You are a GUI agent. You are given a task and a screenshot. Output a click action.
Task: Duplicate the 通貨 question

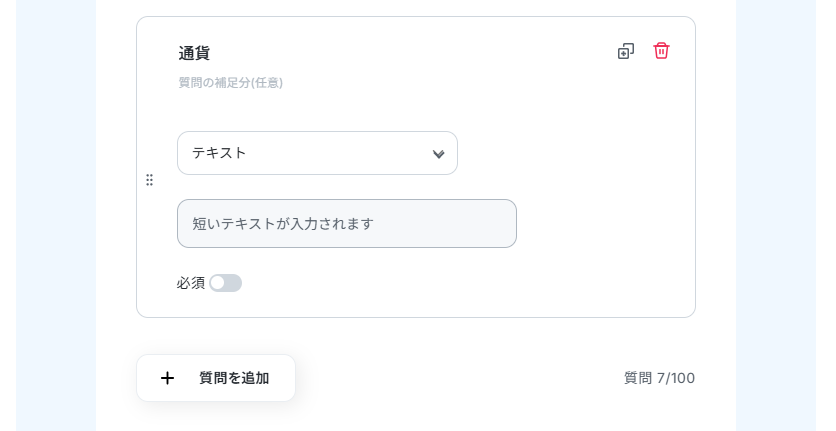tap(626, 51)
